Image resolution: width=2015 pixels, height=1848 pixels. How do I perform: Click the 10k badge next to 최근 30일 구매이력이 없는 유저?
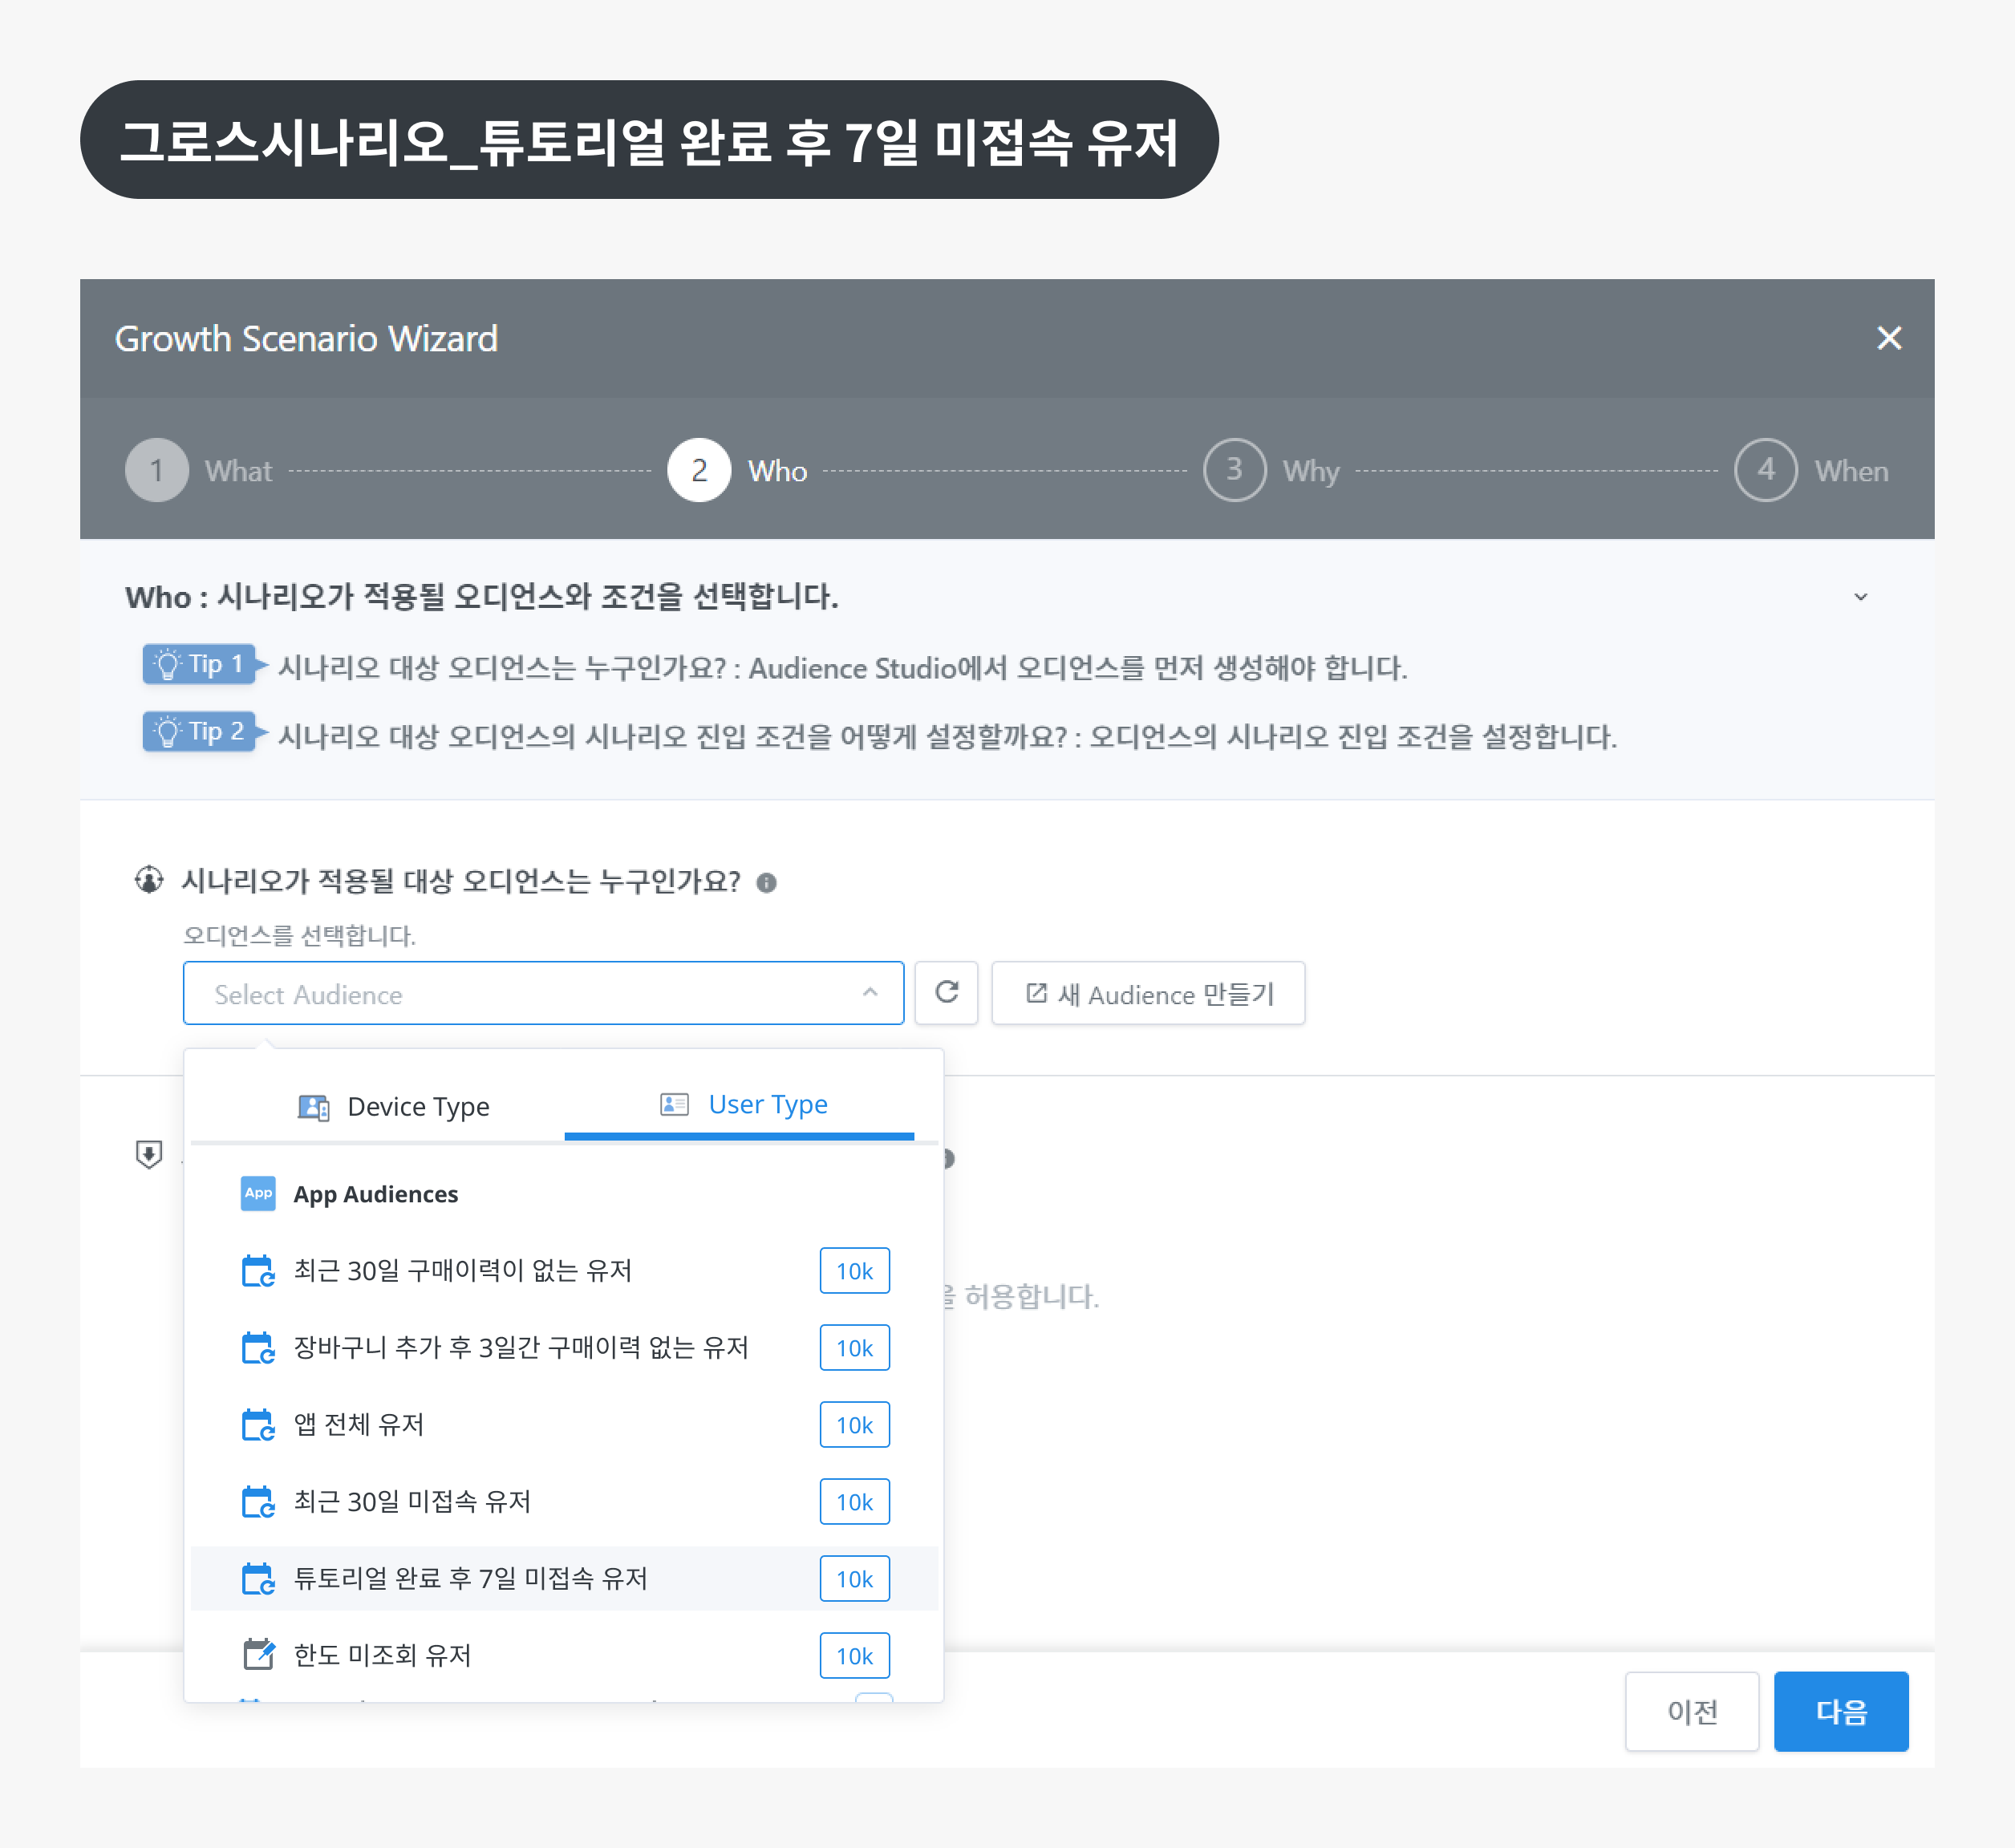[x=854, y=1270]
